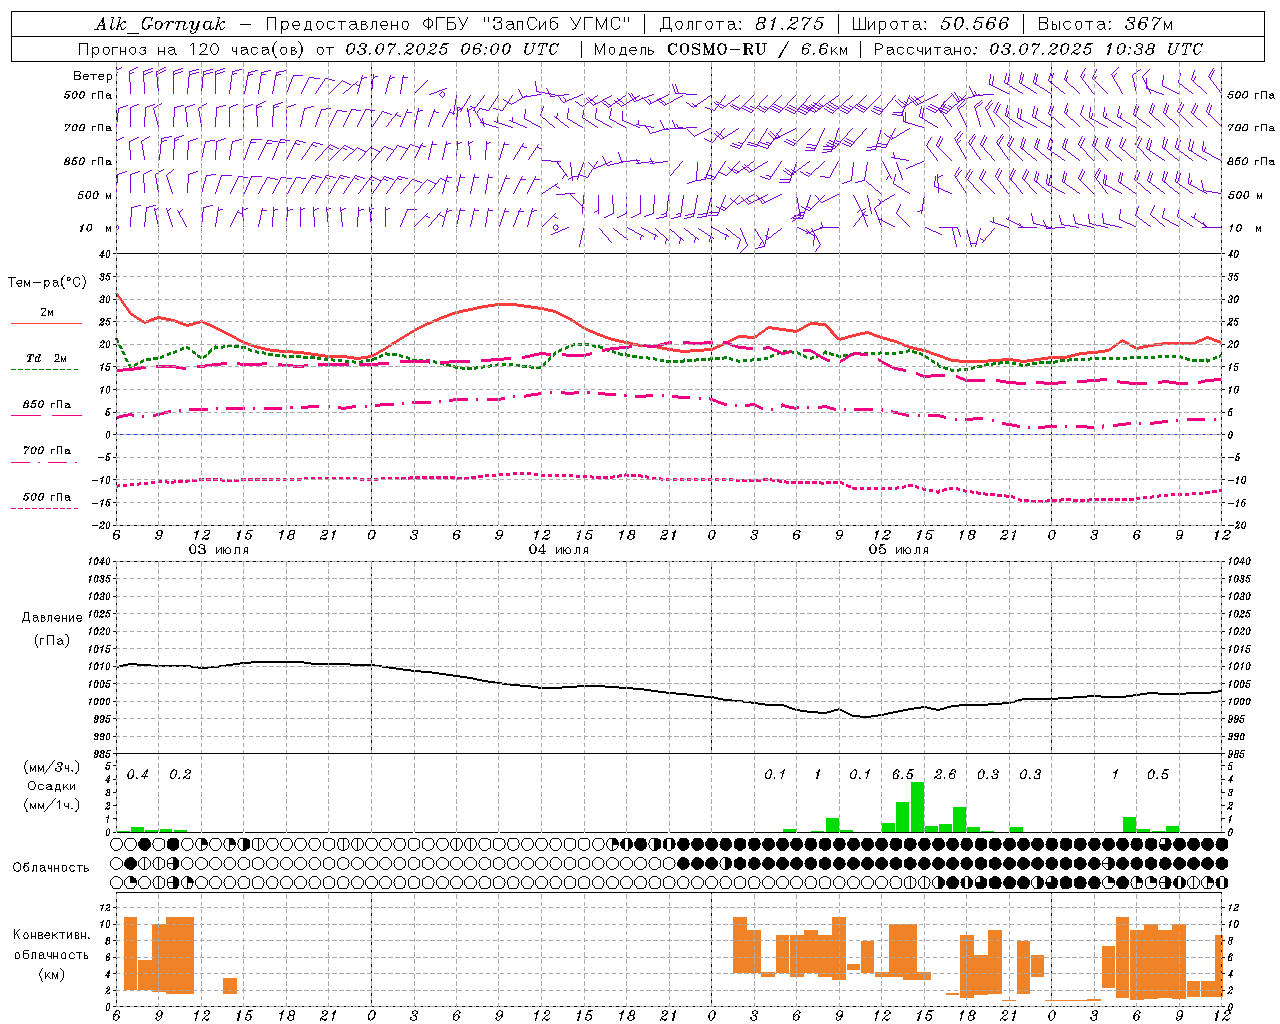Click the Alk_Gornyak station title
The height and width of the screenshot is (1024, 1280).
(160, 24)
